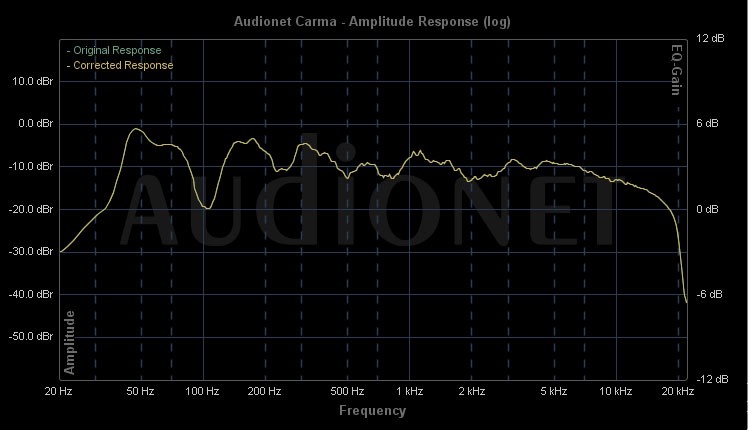Viewport: 748px width, 430px height.
Task: Click the '10 kHz' frequency axis label
Action: point(615,392)
